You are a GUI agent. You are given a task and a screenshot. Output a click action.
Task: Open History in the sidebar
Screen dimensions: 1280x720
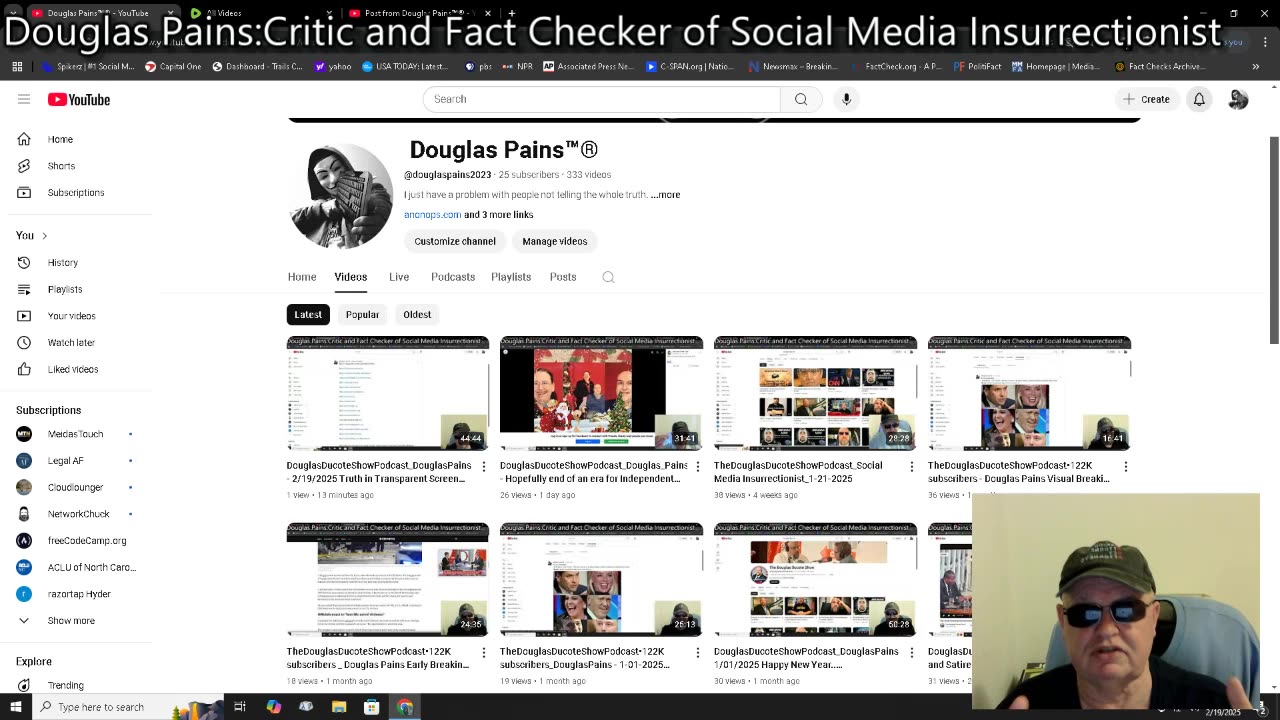(x=78, y=262)
